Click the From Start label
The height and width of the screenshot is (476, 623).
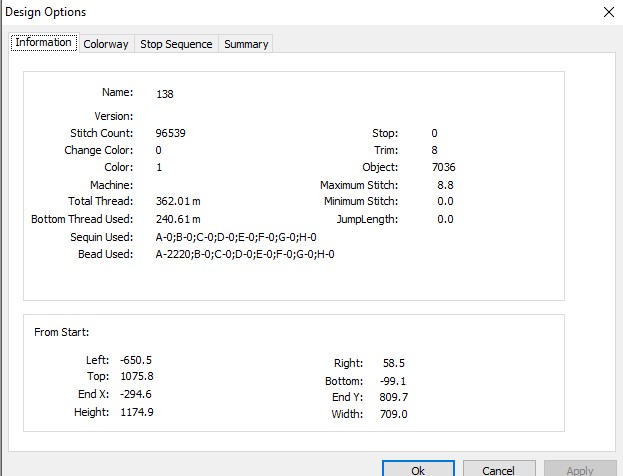62,332
